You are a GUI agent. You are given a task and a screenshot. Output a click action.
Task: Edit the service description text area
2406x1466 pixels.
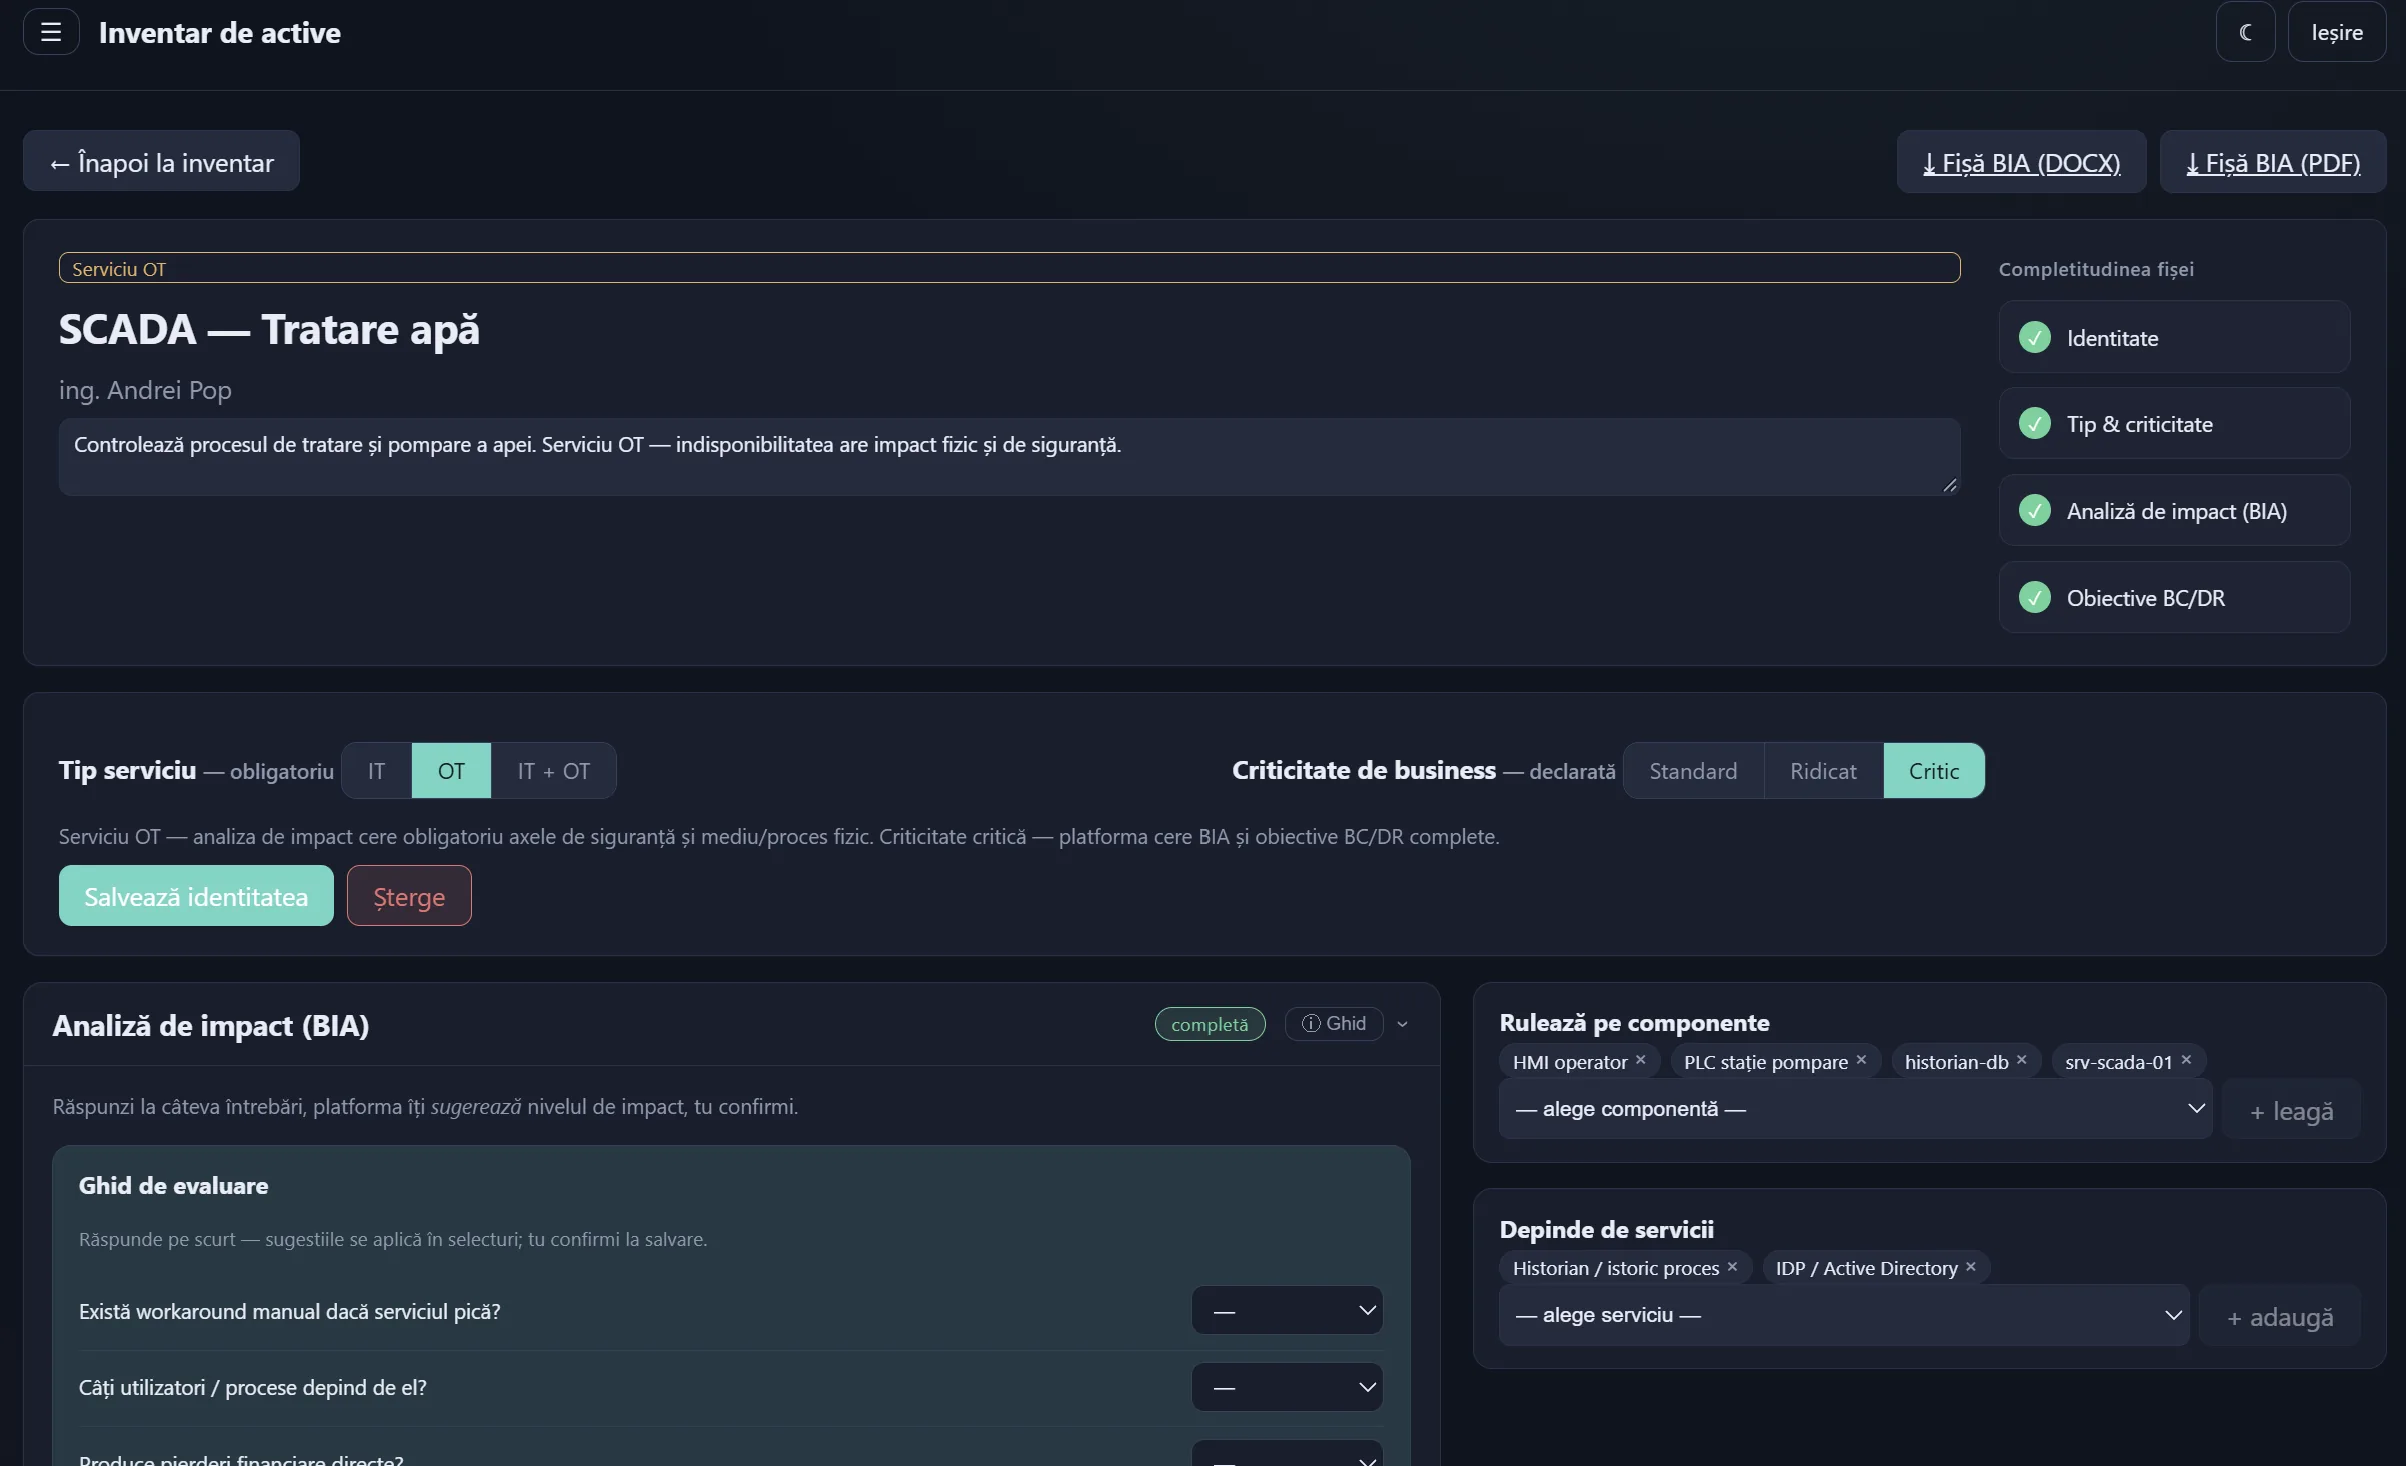point(1009,457)
